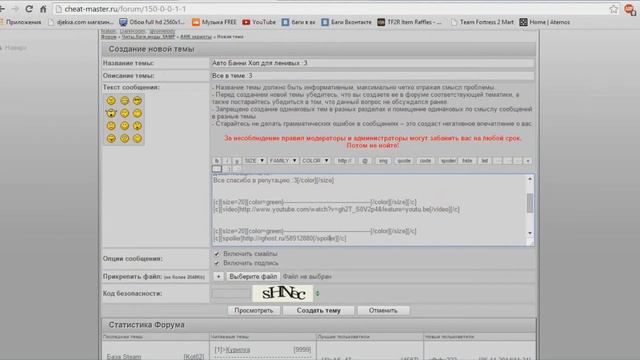Open the Приложения apps shortcut
The width and height of the screenshot is (640, 360).
pos(20,22)
